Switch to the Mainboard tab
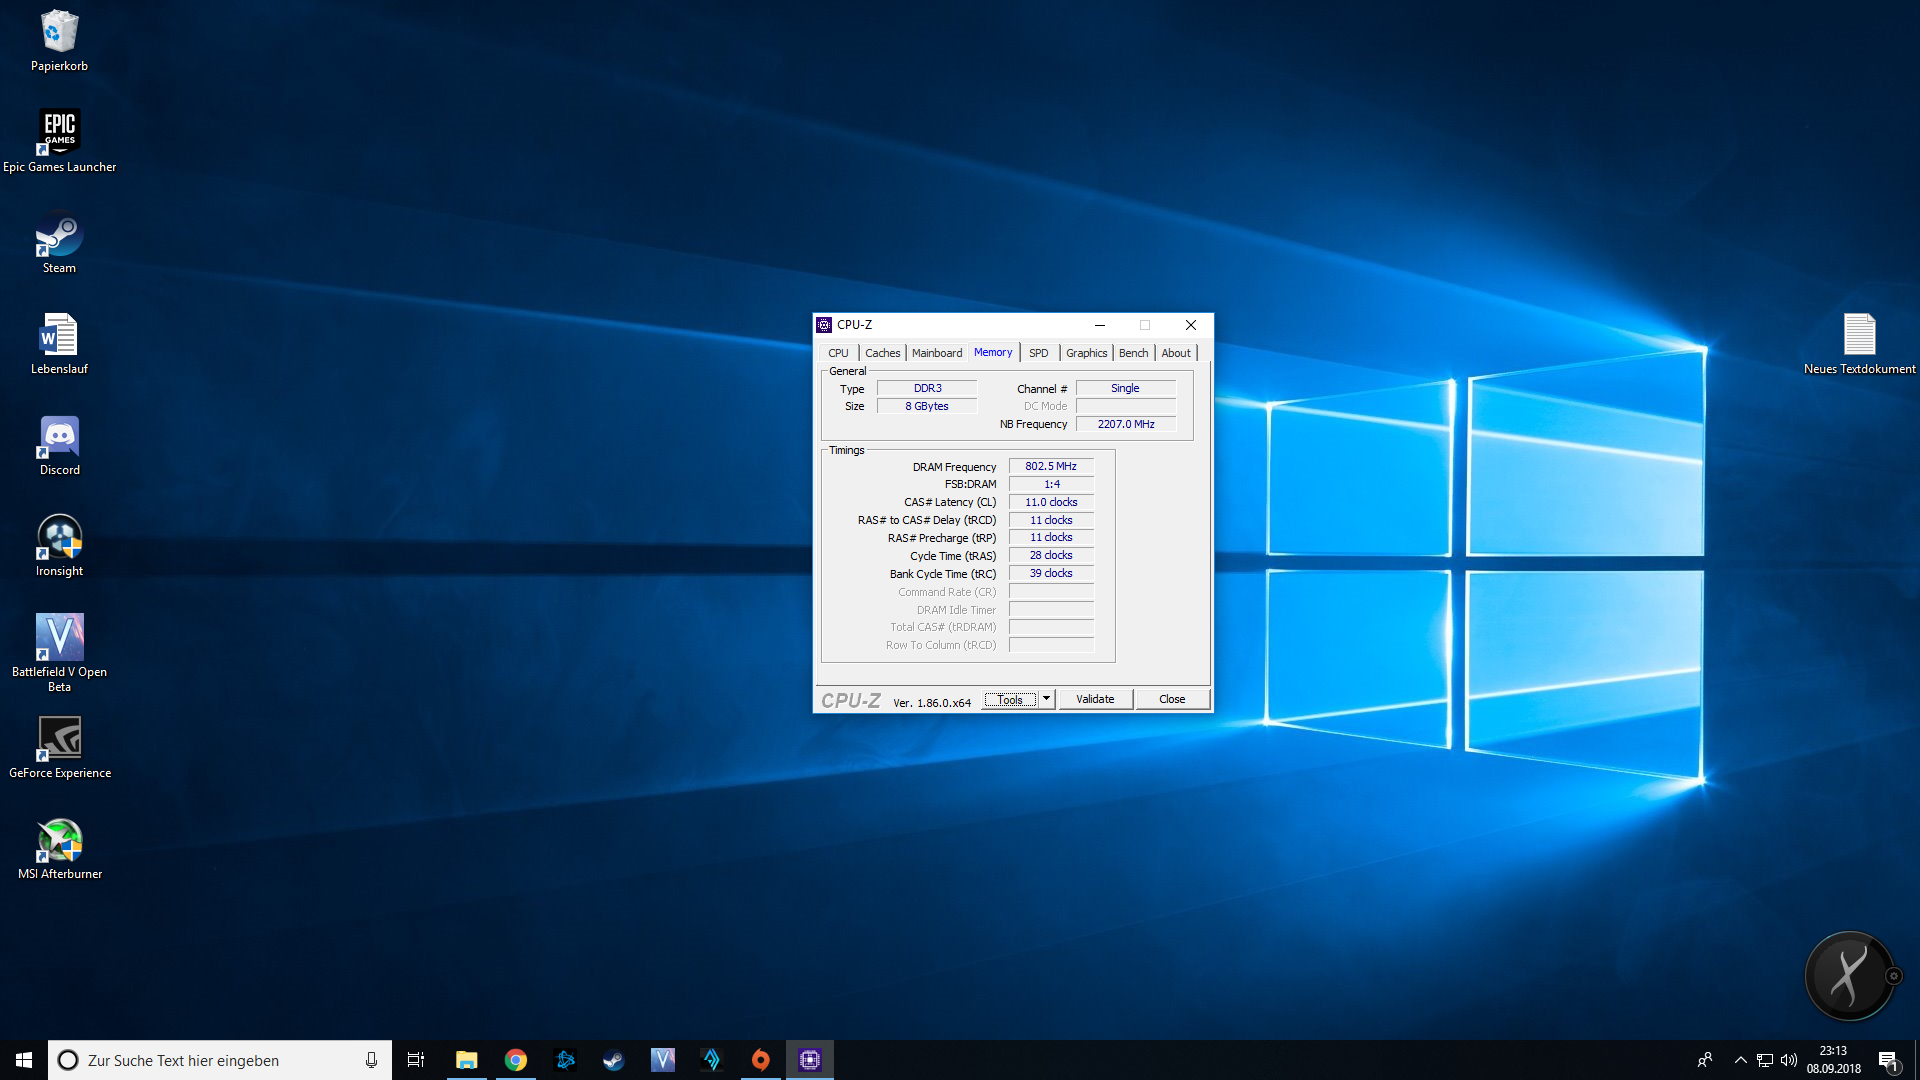The image size is (1920, 1080). point(936,353)
